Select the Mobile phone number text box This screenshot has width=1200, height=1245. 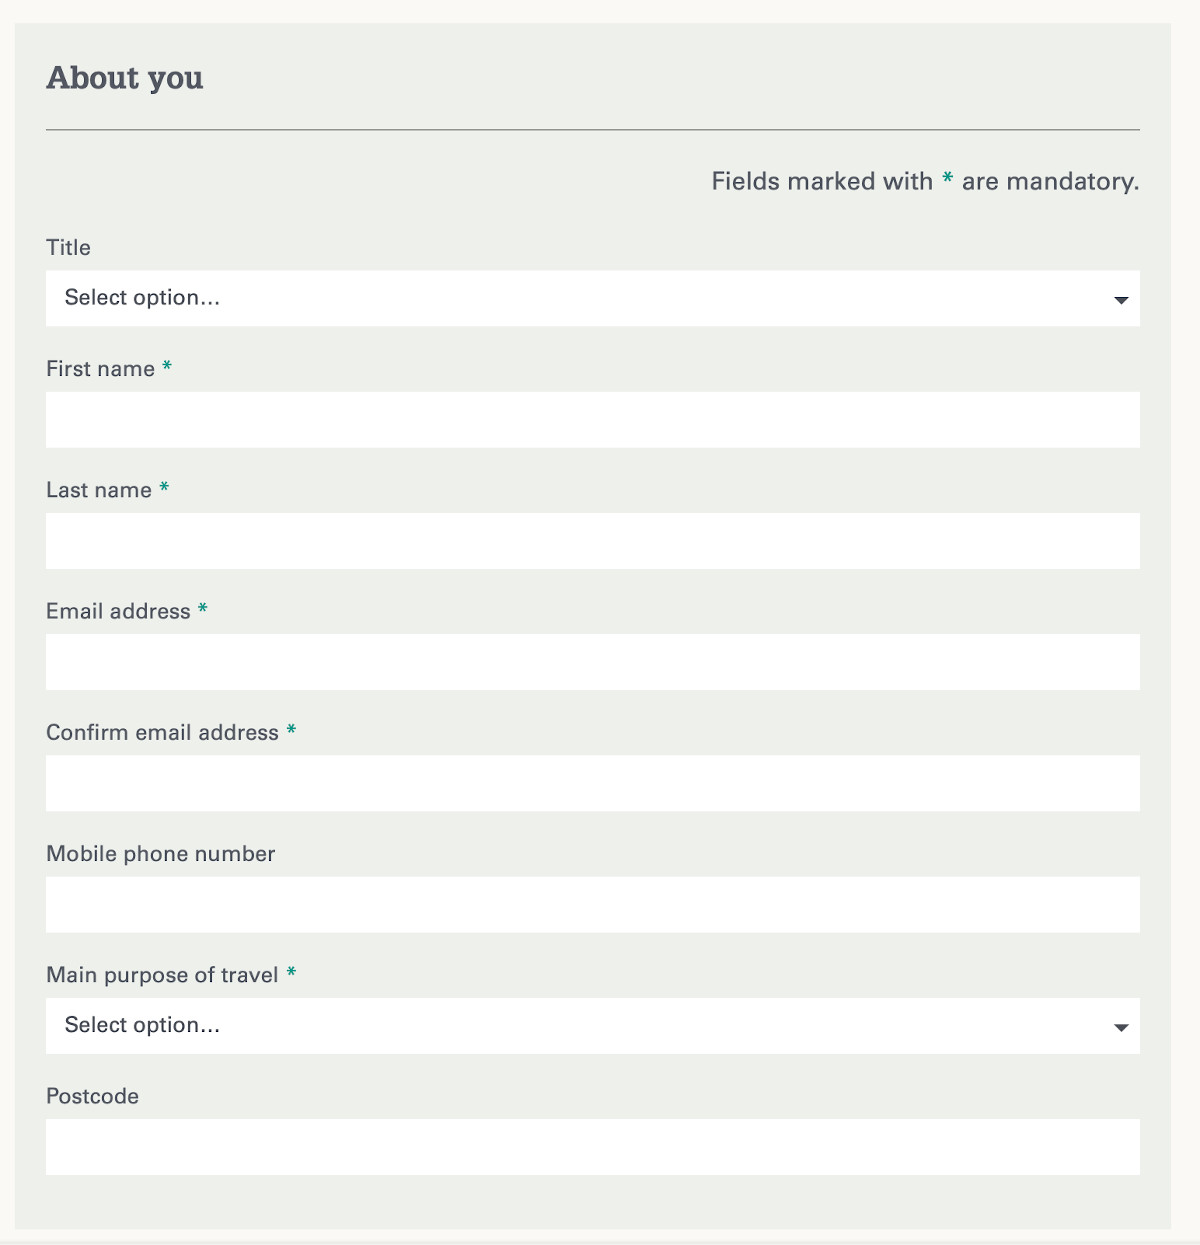[x=592, y=905]
